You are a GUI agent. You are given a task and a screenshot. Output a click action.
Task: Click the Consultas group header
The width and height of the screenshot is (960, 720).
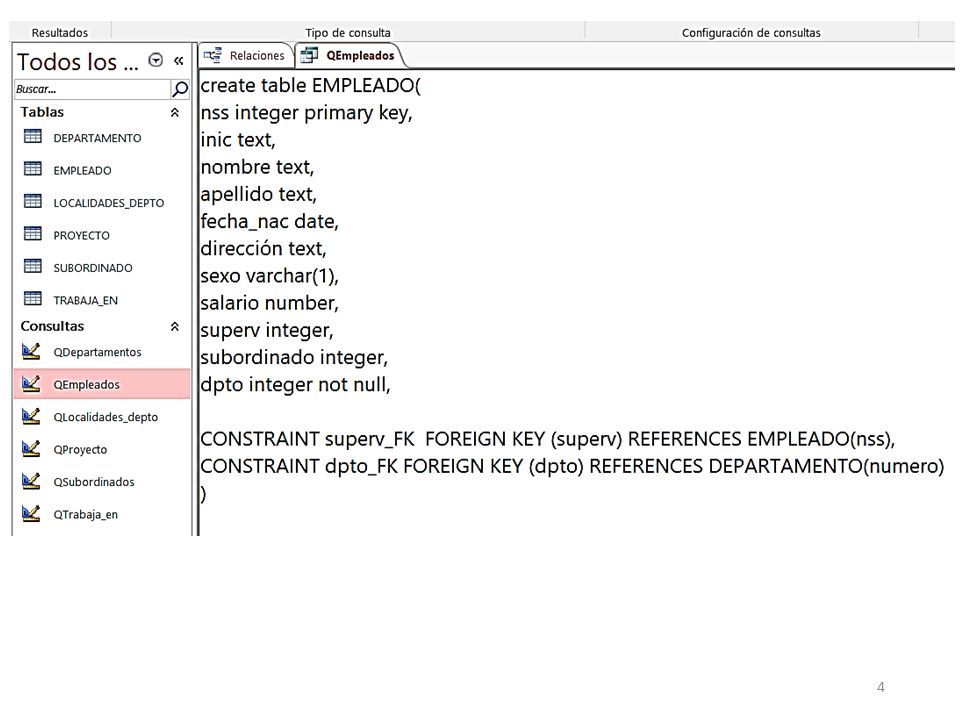(52, 326)
